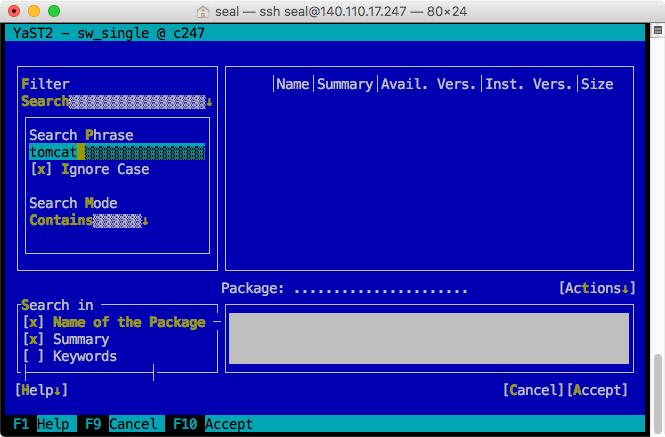The width and height of the screenshot is (665, 437).
Task: Expand the Search Mode Contains dropdown
Action: (x=88, y=220)
